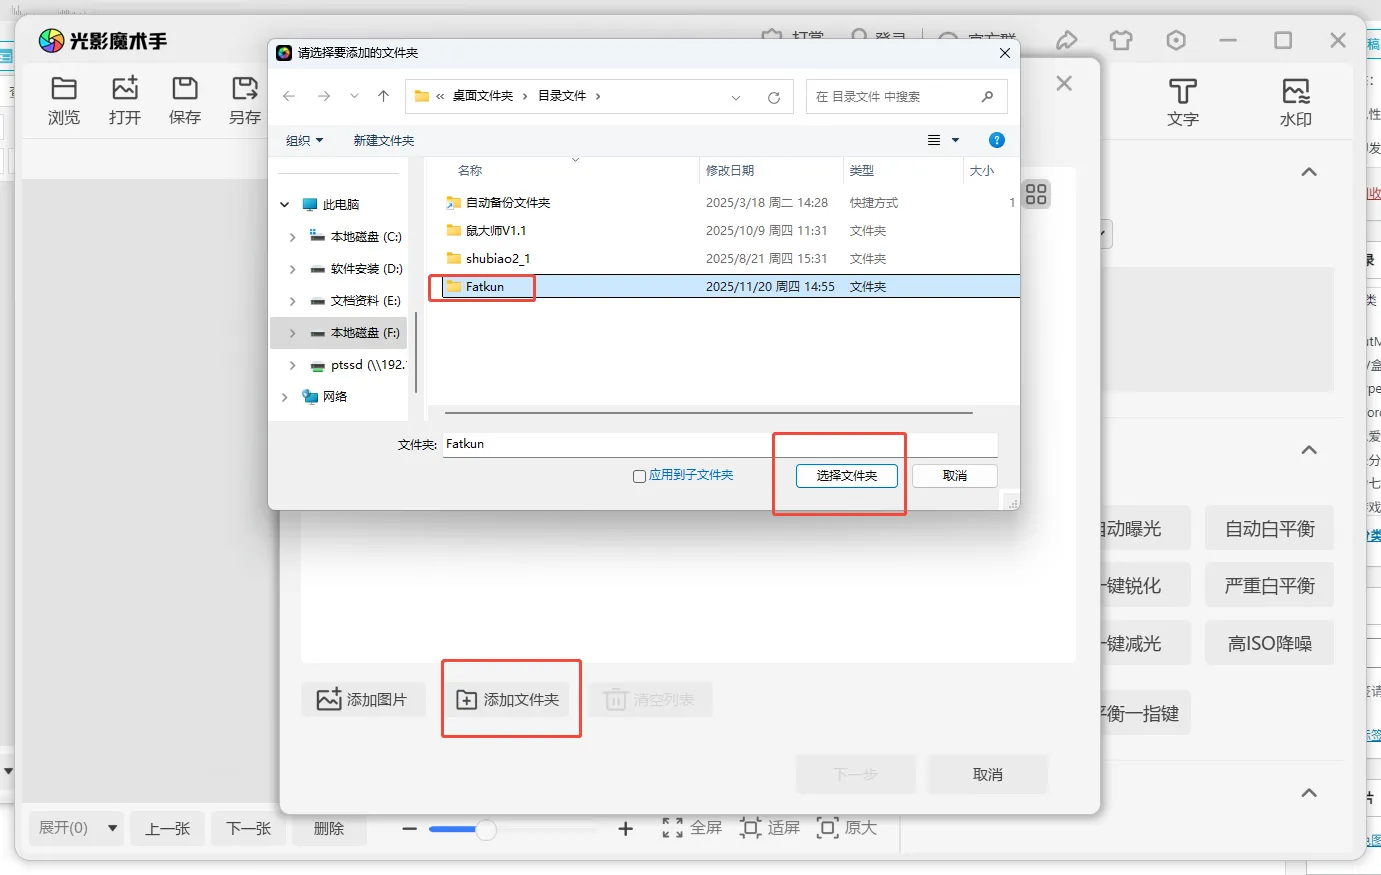Image resolution: width=1381 pixels, height=875 pixels.
Task: Sort by 大小 column header
Action: [982, 171]
